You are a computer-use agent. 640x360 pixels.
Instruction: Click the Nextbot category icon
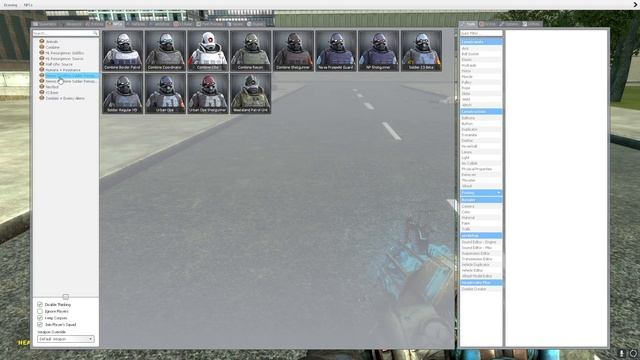coord(42,87)
